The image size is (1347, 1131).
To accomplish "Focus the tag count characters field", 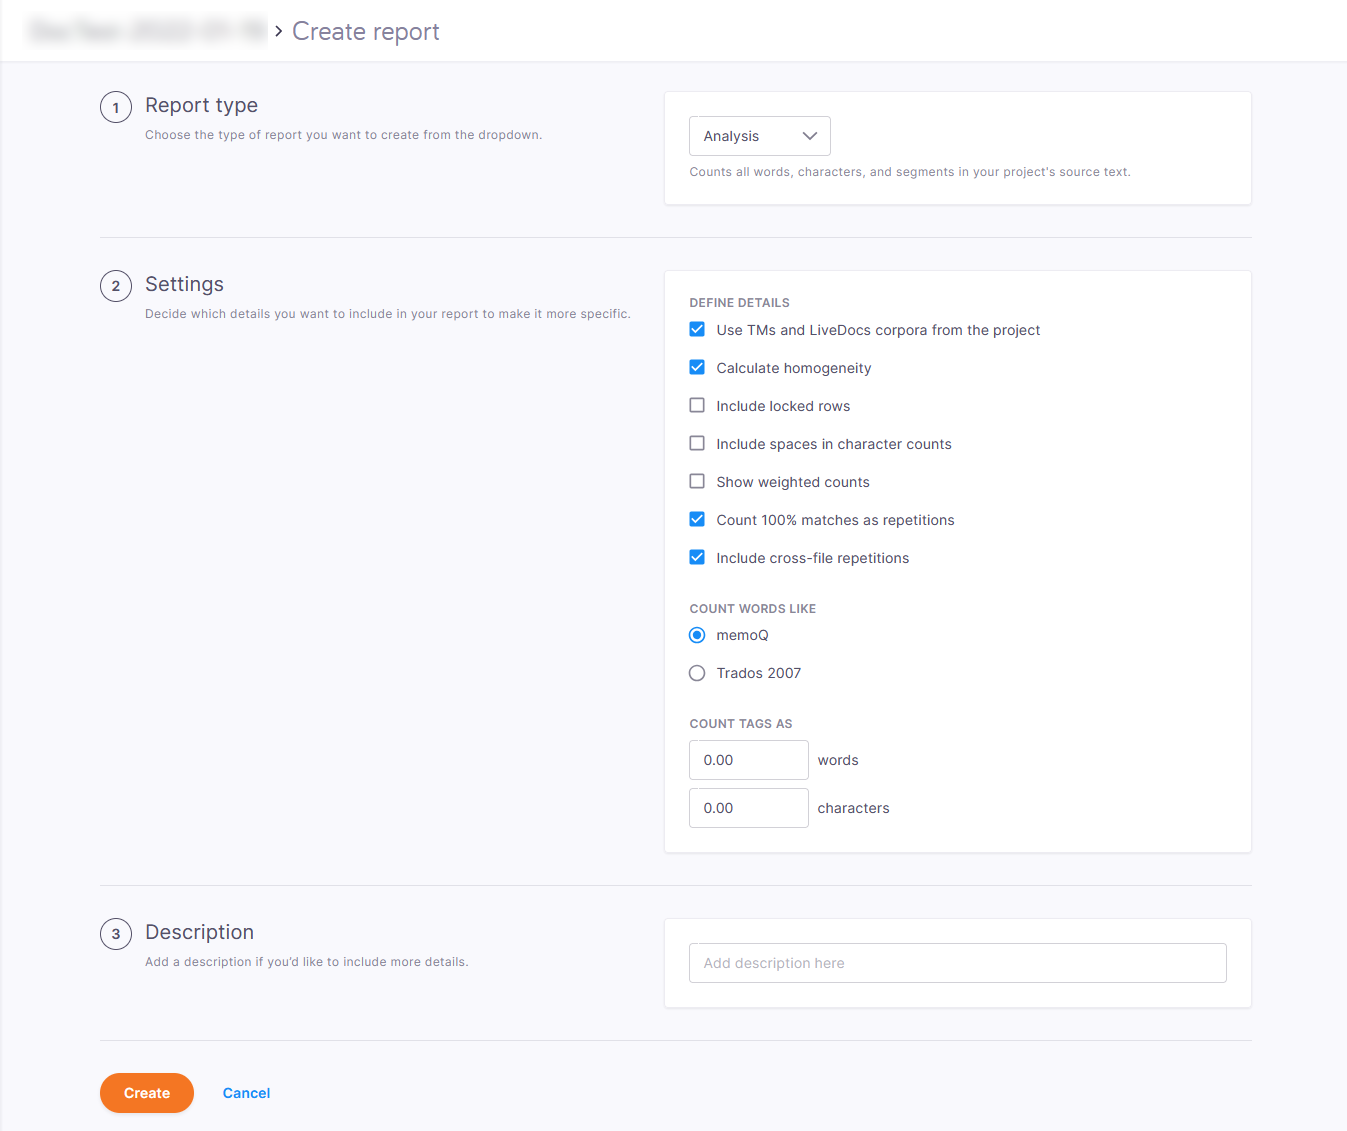I will (748, 808).
